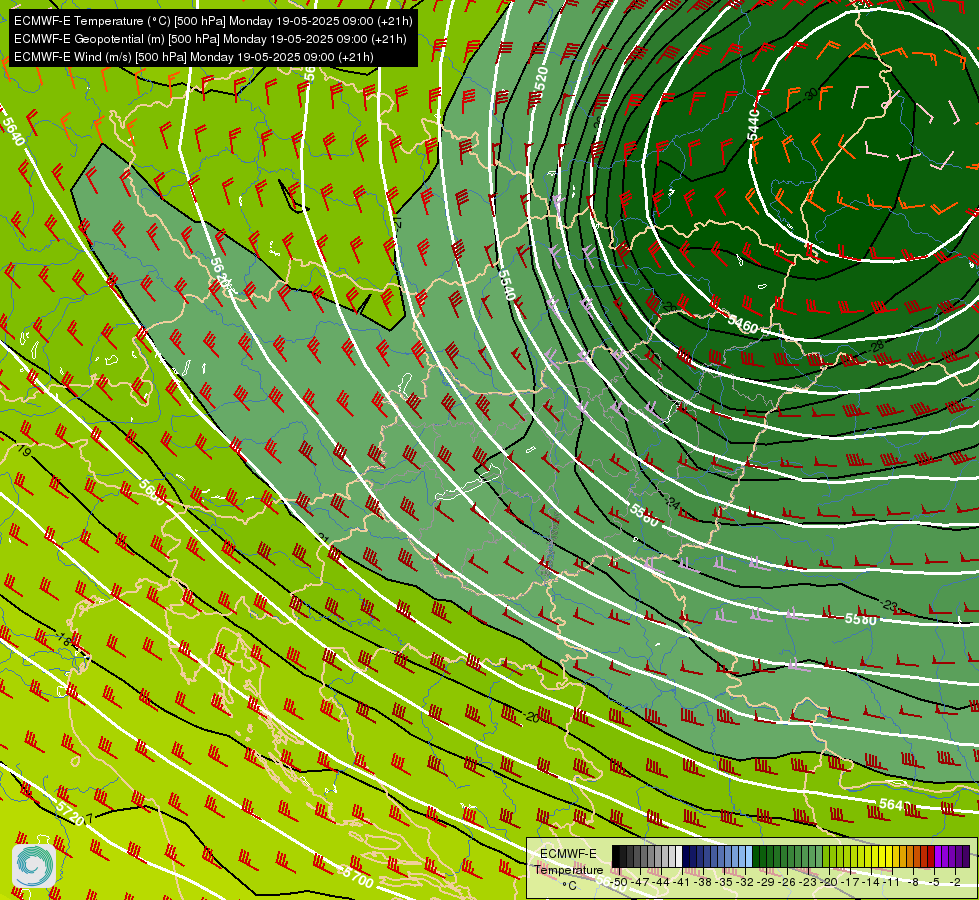Image resolution: width=979 pixels, height=900 pixels.
Task: Click the black -50 legend color swatch
Action: [x=616, y=856]
